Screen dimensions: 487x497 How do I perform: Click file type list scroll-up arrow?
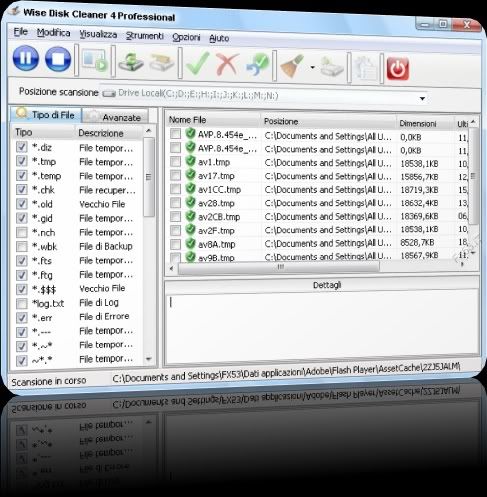[149, 131]
